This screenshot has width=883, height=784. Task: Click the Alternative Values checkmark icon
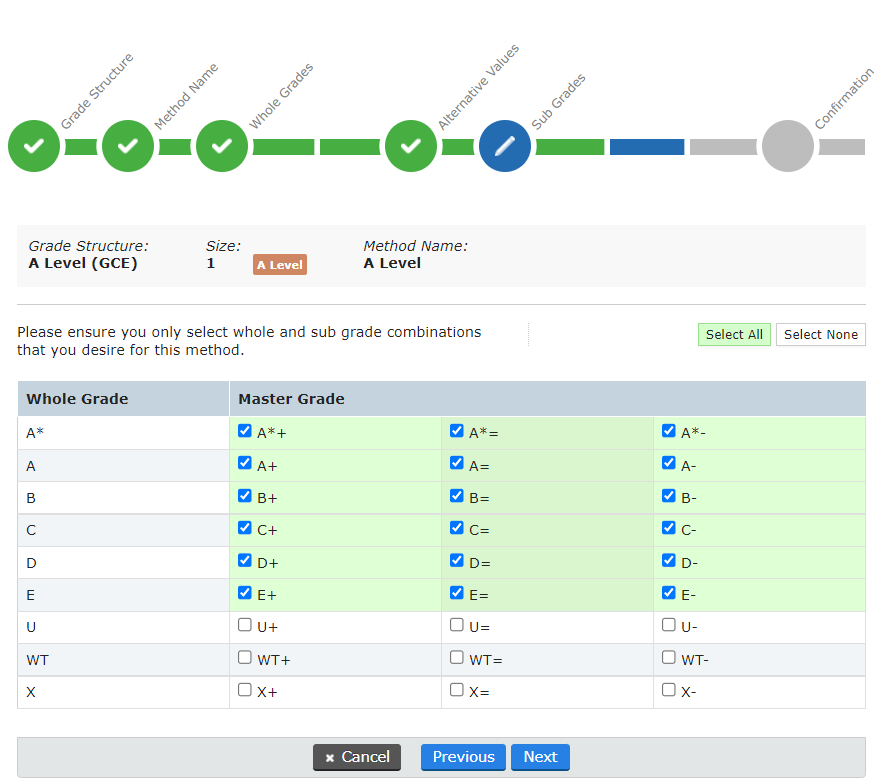coord(410,146)
